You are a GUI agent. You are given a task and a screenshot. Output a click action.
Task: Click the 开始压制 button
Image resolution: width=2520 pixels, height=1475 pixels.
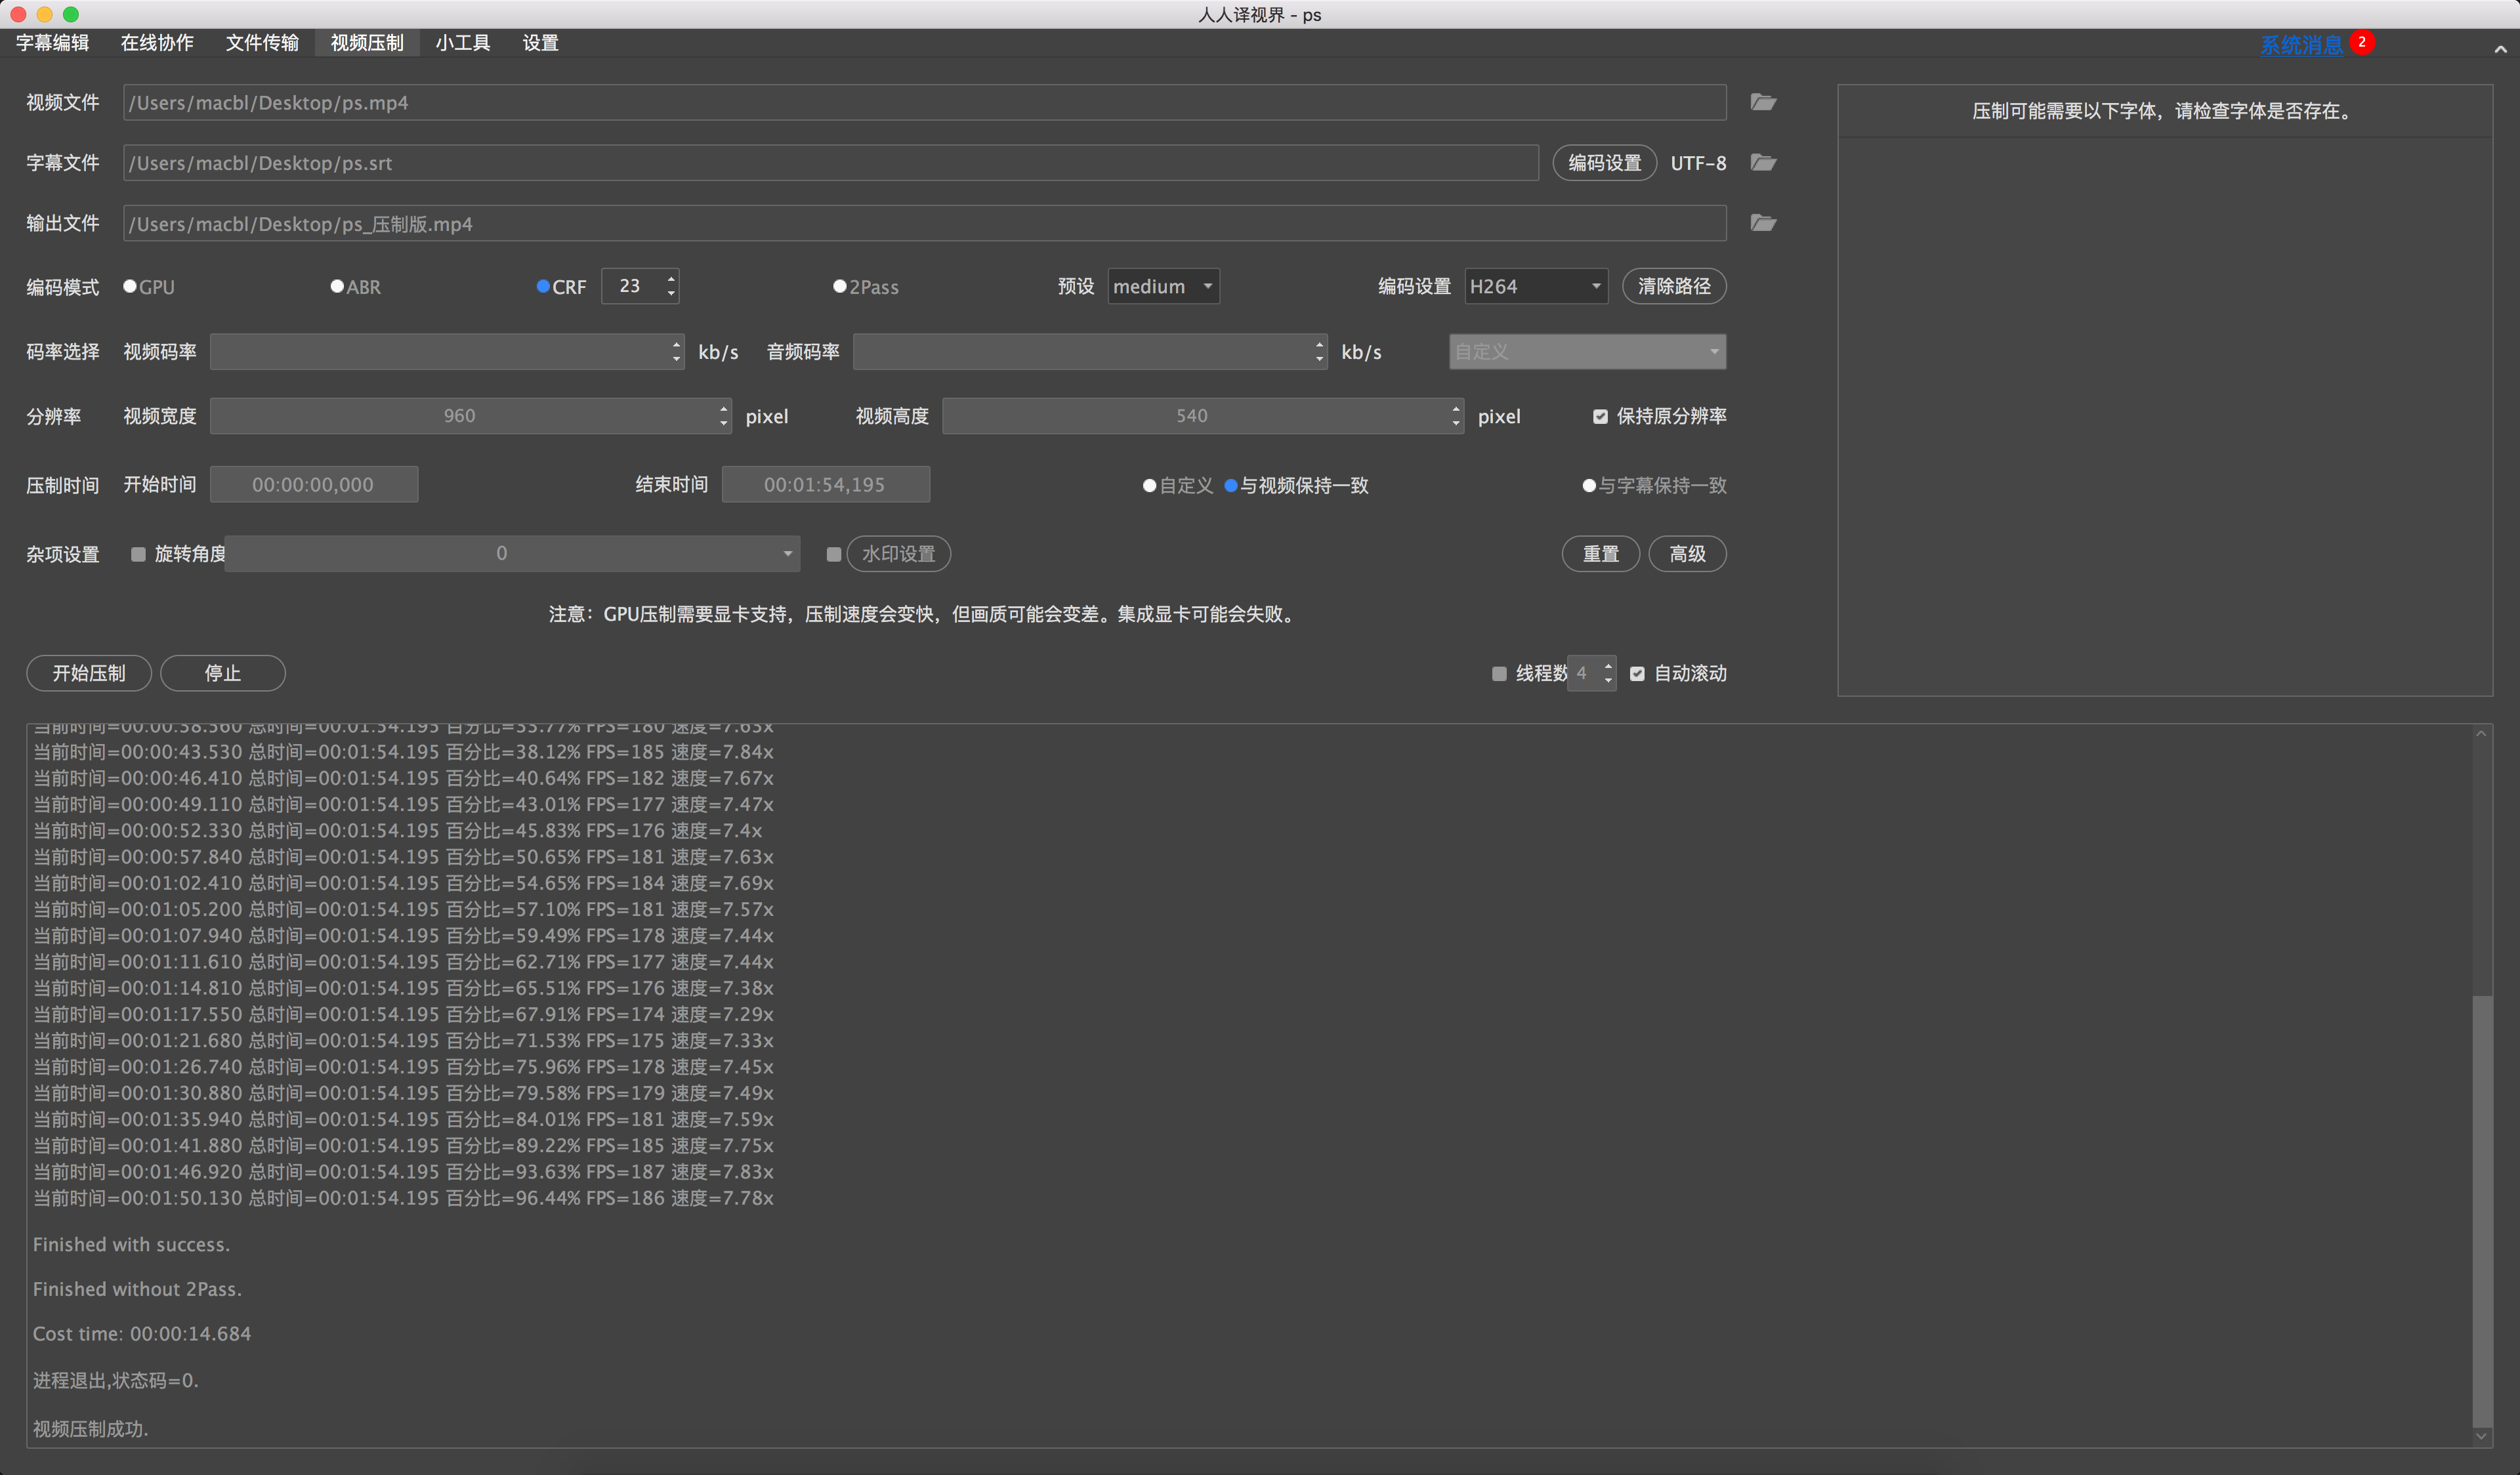89,673
